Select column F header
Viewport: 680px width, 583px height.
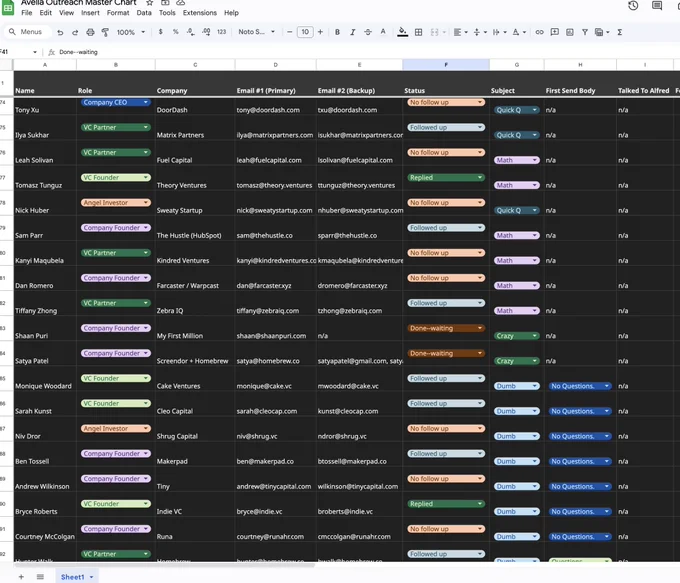446,65
